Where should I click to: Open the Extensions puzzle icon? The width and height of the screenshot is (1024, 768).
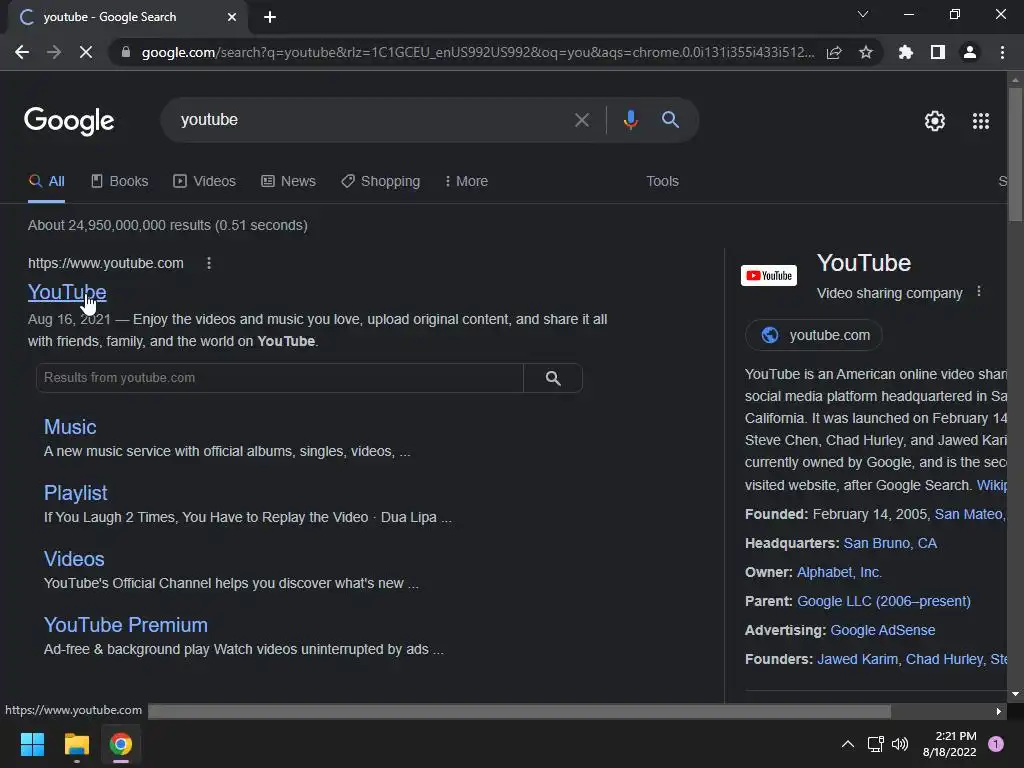coord(906,52)
